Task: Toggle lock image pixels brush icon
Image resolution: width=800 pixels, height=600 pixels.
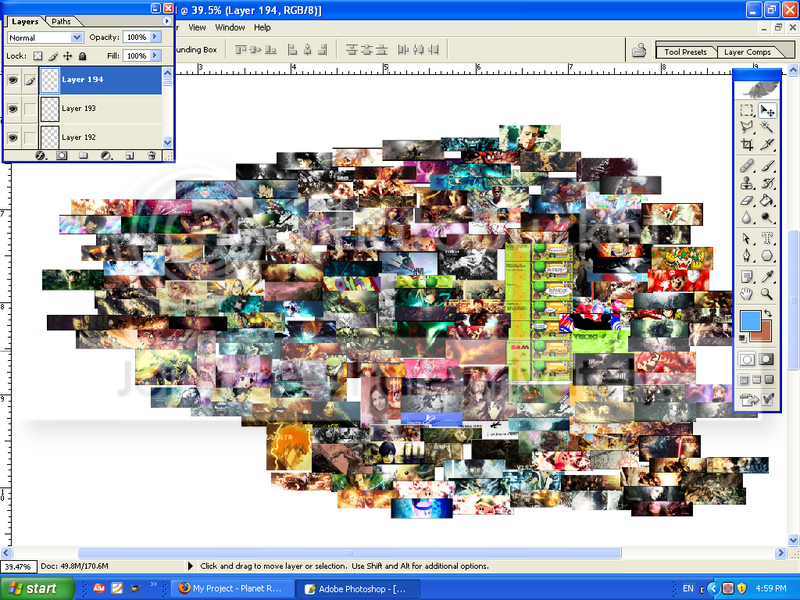Action: coord(53,56)
